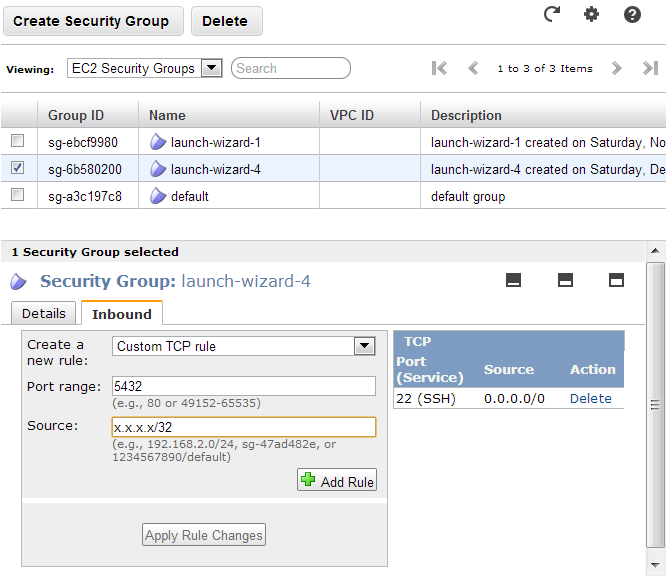The height and width of the screenshot is (584, 671).
Task: Click Create Security Group button
Action: [x=93, y=21]
